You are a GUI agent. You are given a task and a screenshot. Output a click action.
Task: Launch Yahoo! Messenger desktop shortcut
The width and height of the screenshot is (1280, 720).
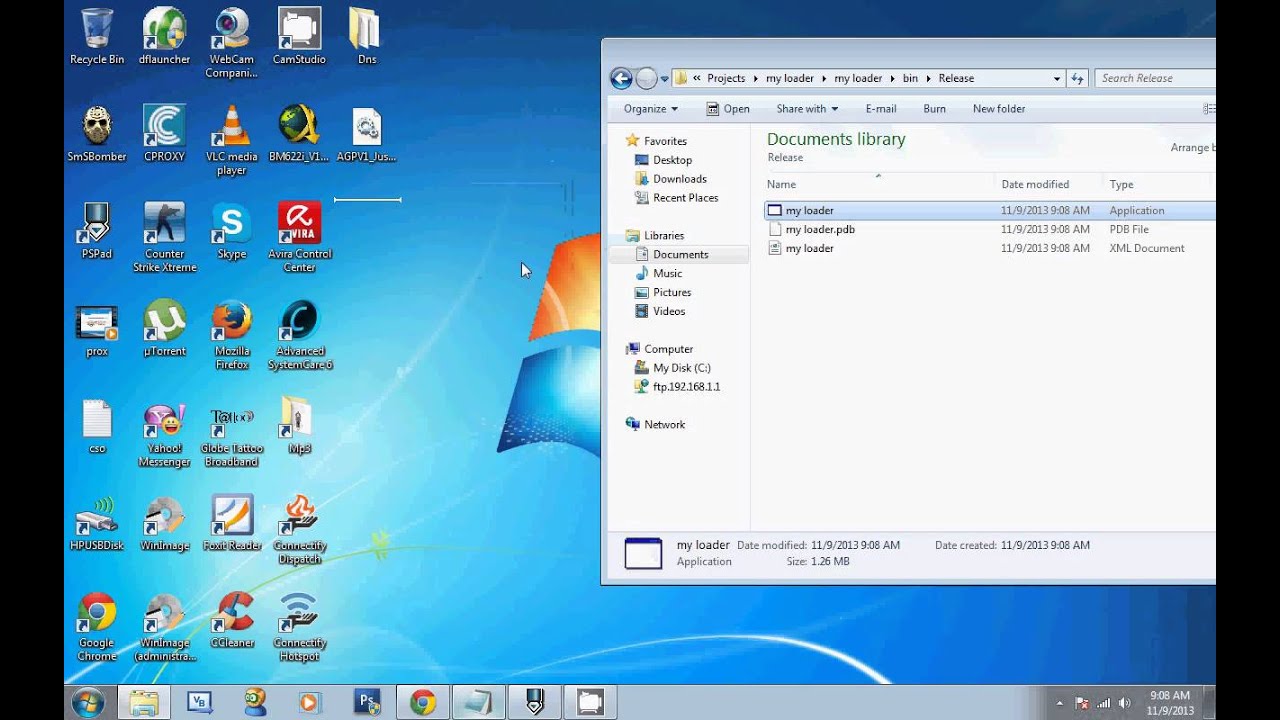click(x=165, y=435)
